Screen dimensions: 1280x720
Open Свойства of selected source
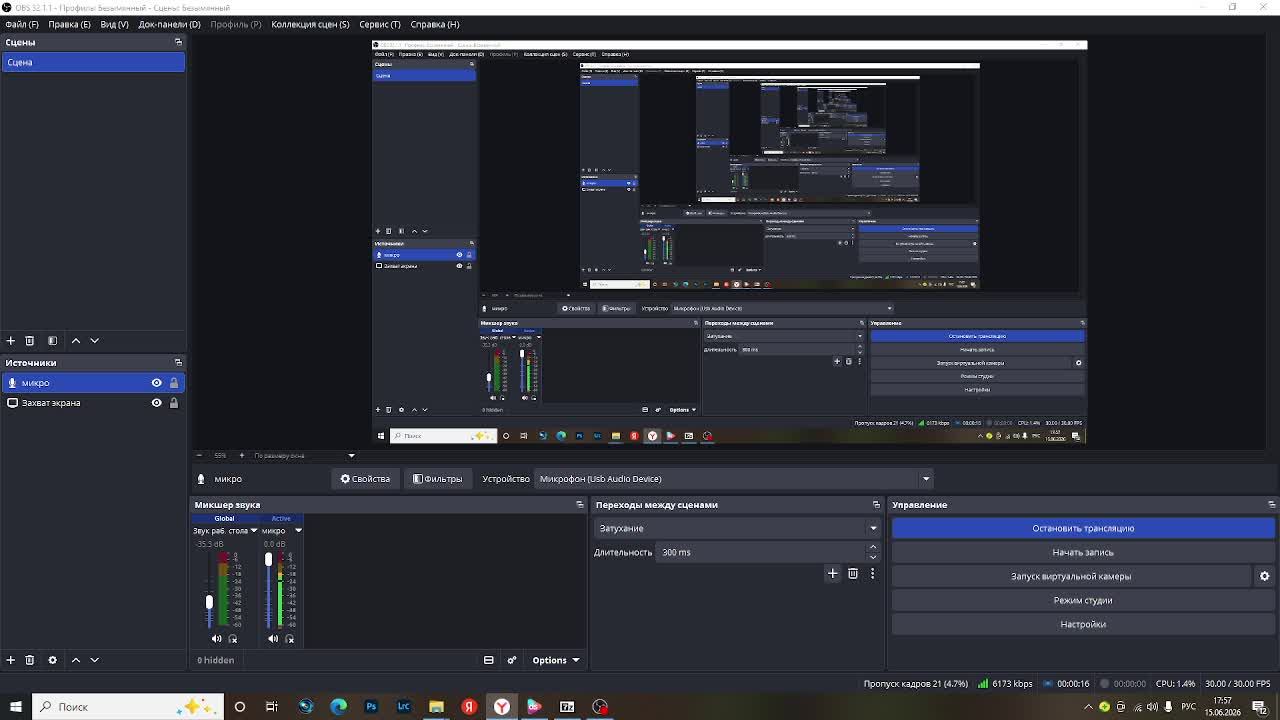tap(365, 479)
